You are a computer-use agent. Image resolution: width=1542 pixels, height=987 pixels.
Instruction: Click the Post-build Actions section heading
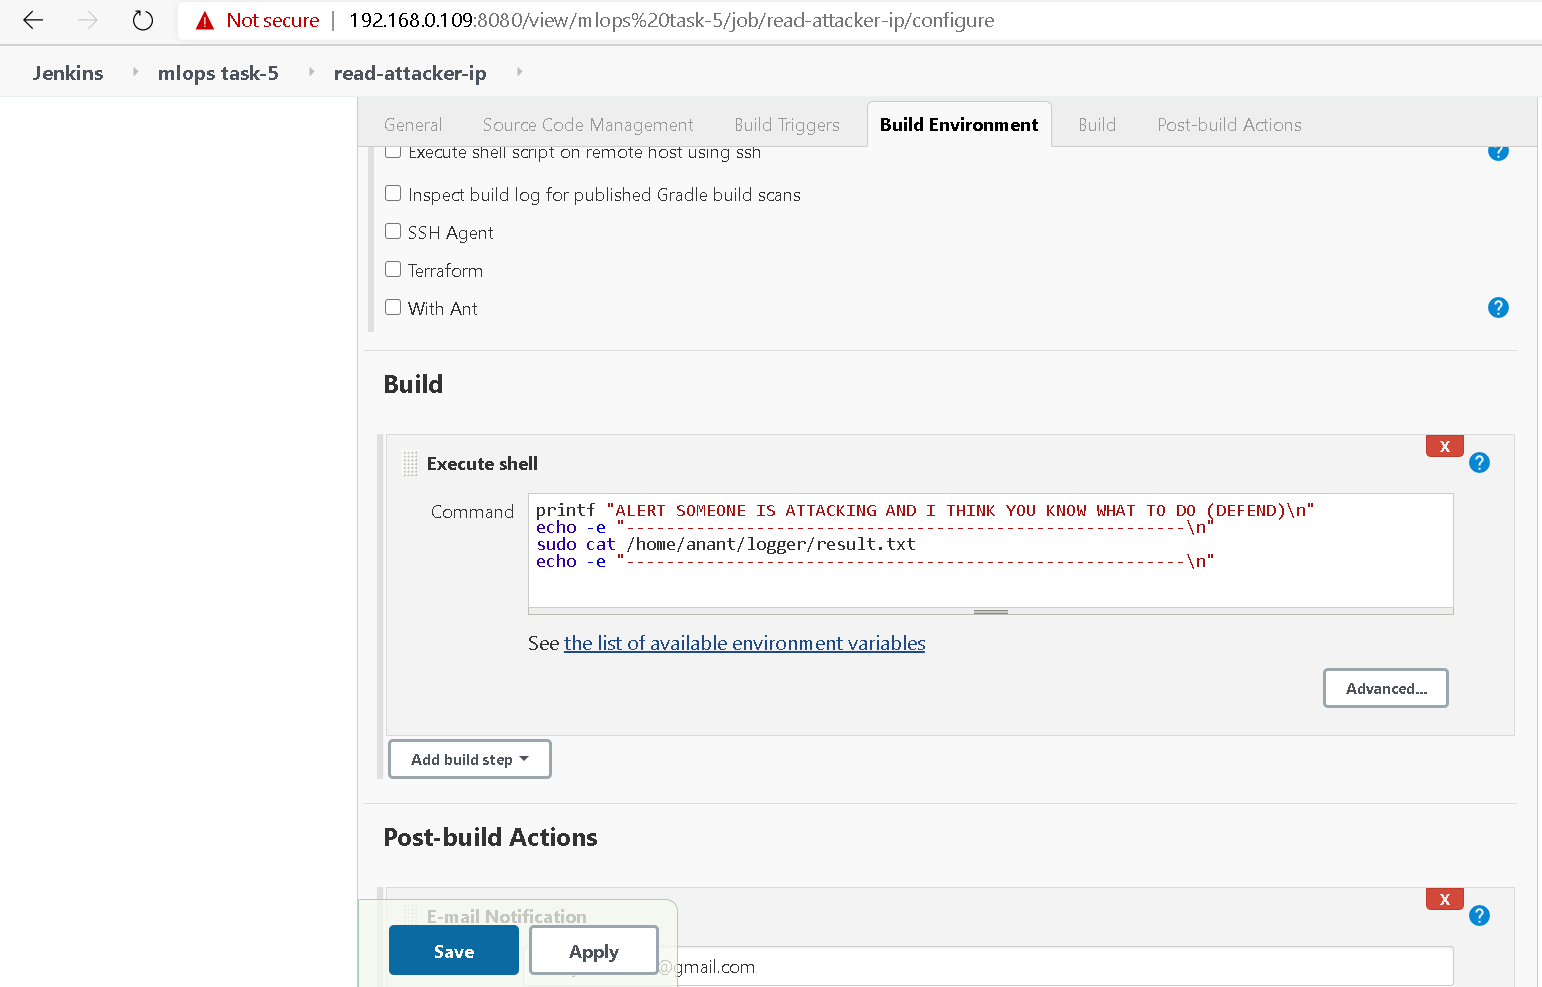click(490, 837)
